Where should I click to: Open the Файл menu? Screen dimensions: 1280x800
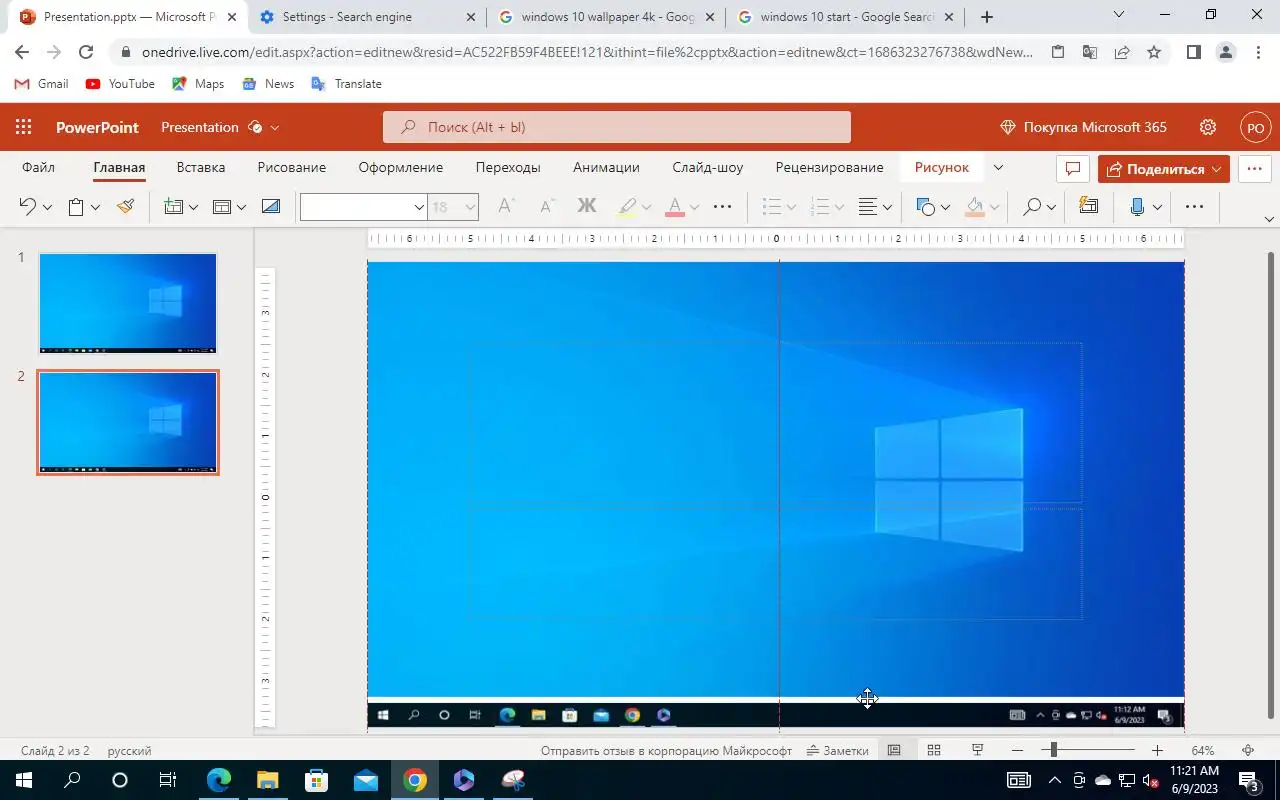pyautogui.click(x=38, y=167)
